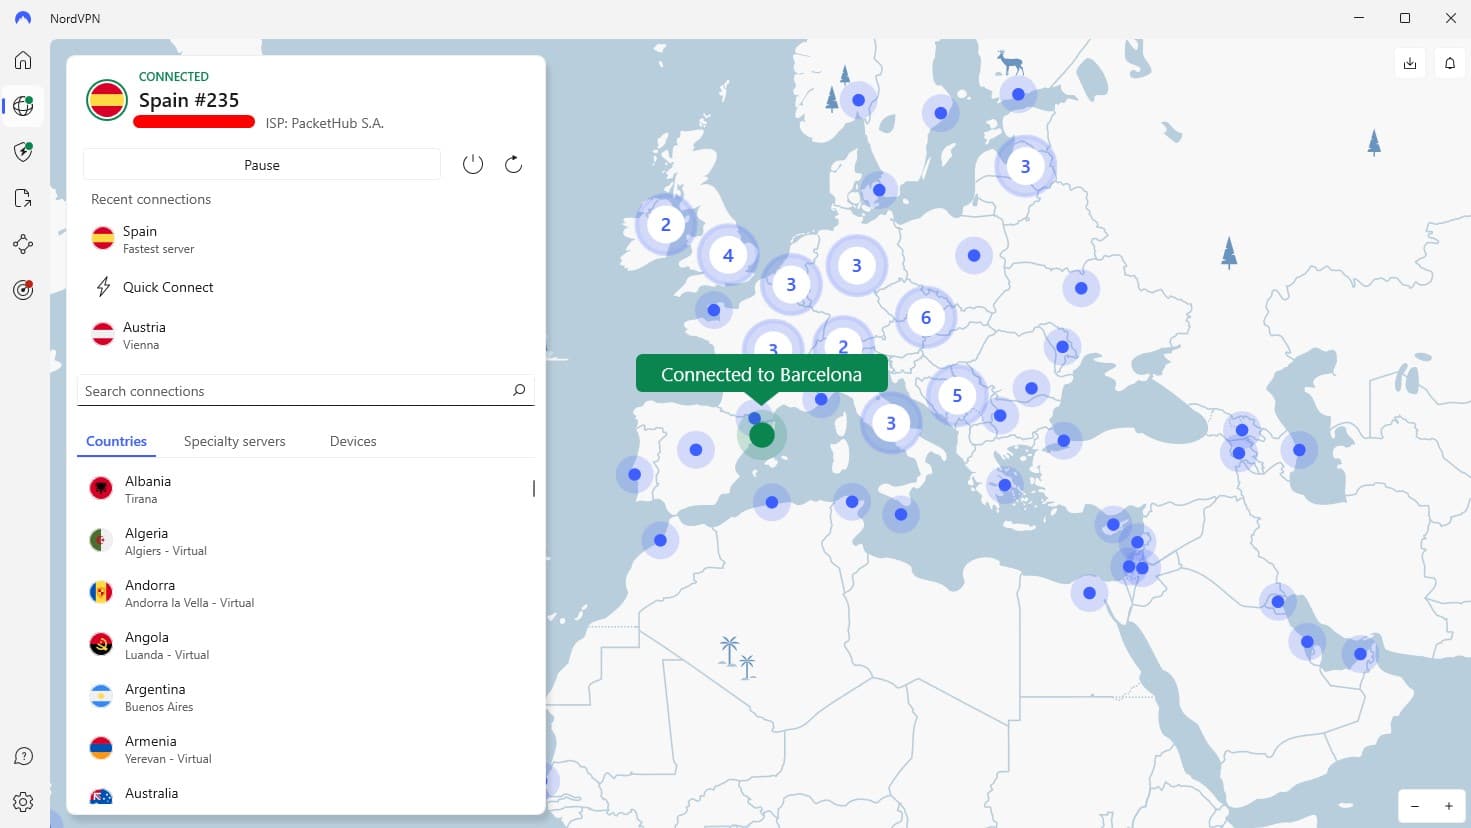Click map cluster marker labeled 2 over Ireland
This screenshot has width=1471, height=828.
(x=666, y=225)
